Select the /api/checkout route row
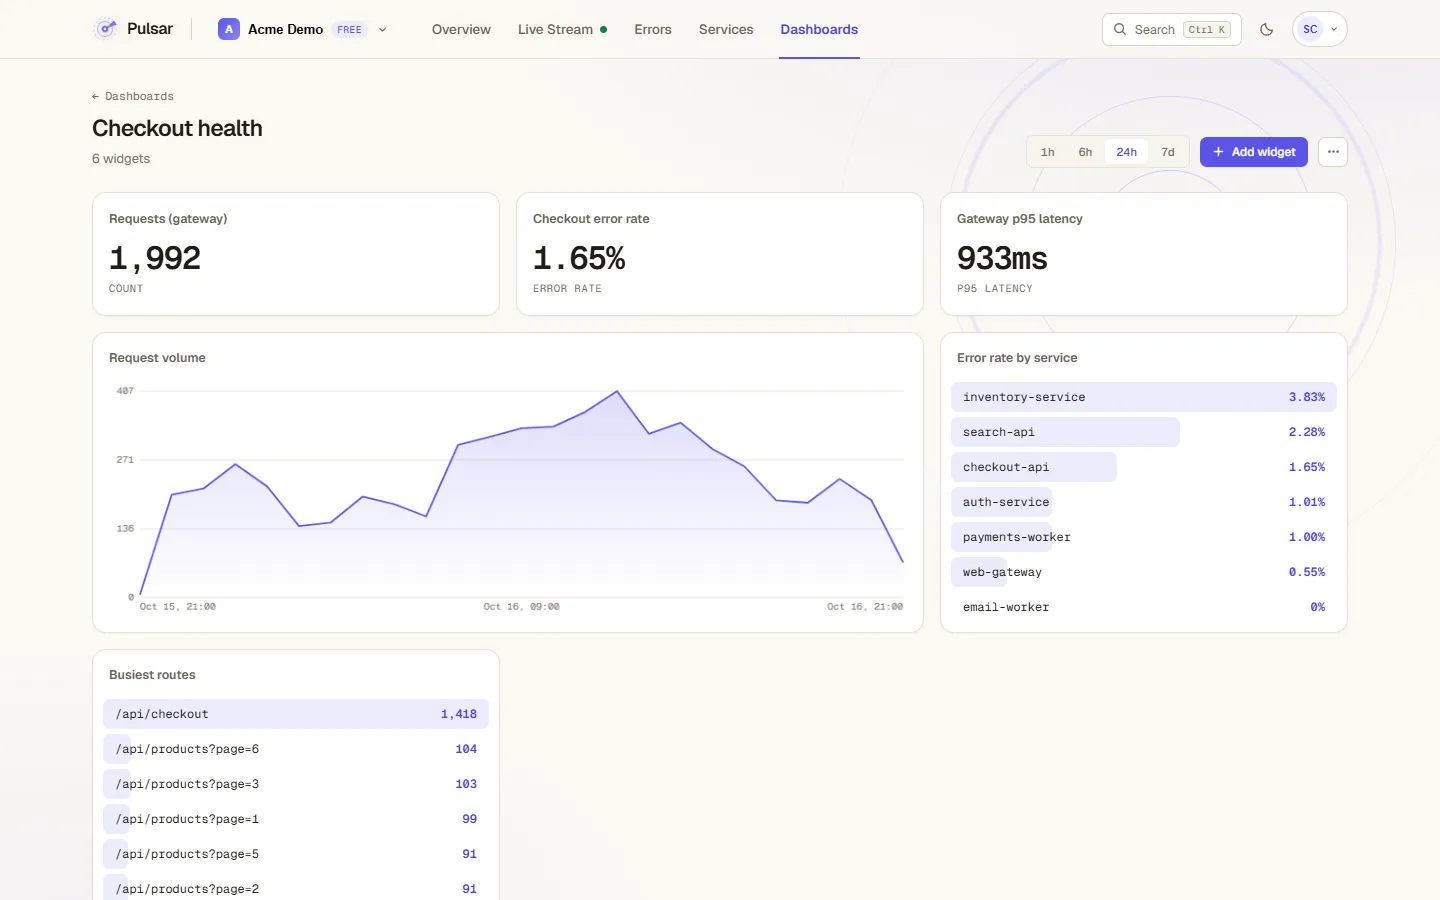 [296, 714]
